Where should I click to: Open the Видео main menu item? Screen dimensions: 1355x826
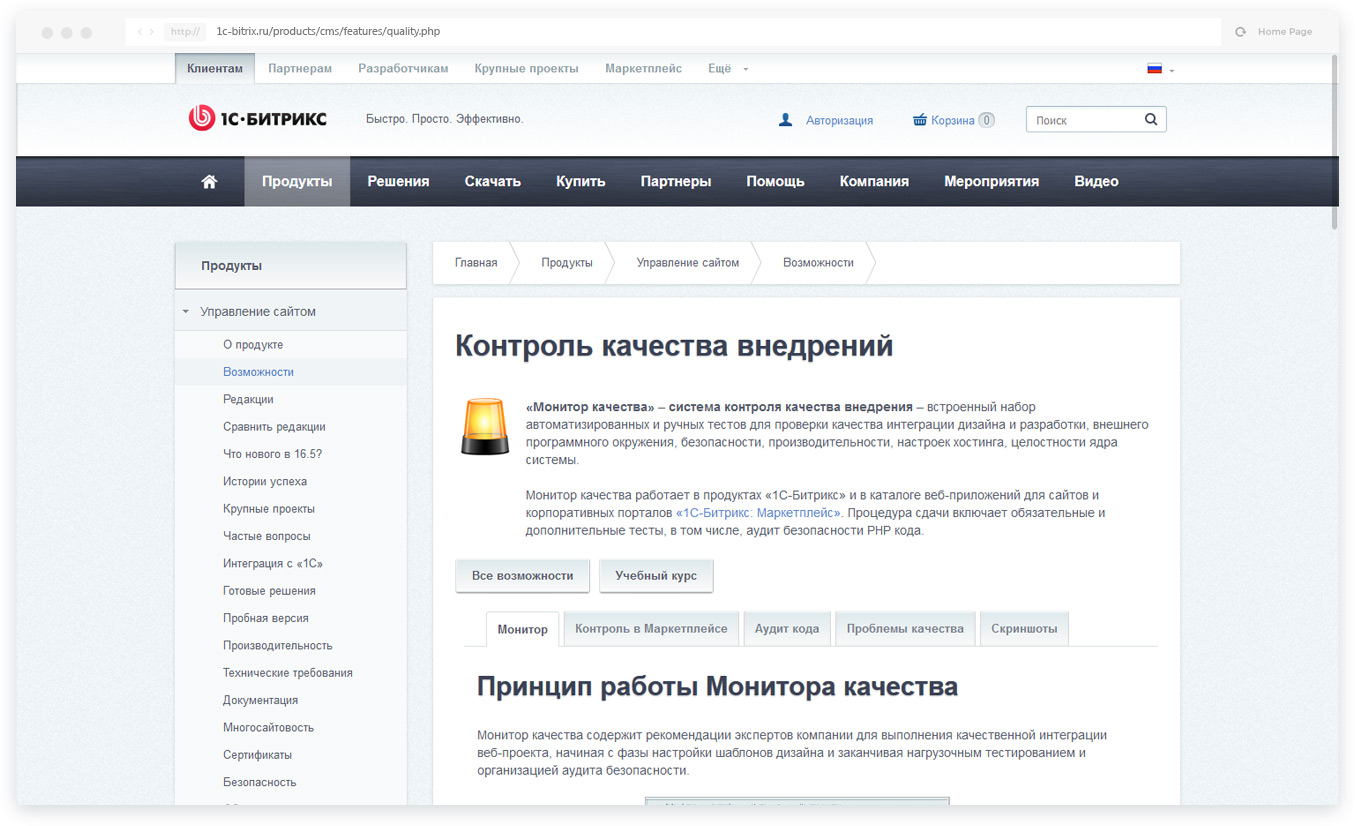(x=1096, y=181)
